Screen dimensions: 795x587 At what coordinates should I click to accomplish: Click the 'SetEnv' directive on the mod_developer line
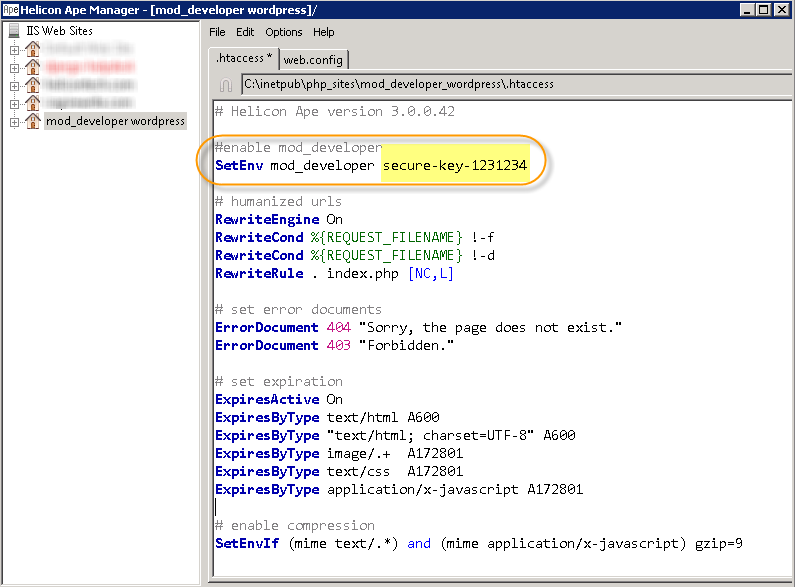[239, 166]
